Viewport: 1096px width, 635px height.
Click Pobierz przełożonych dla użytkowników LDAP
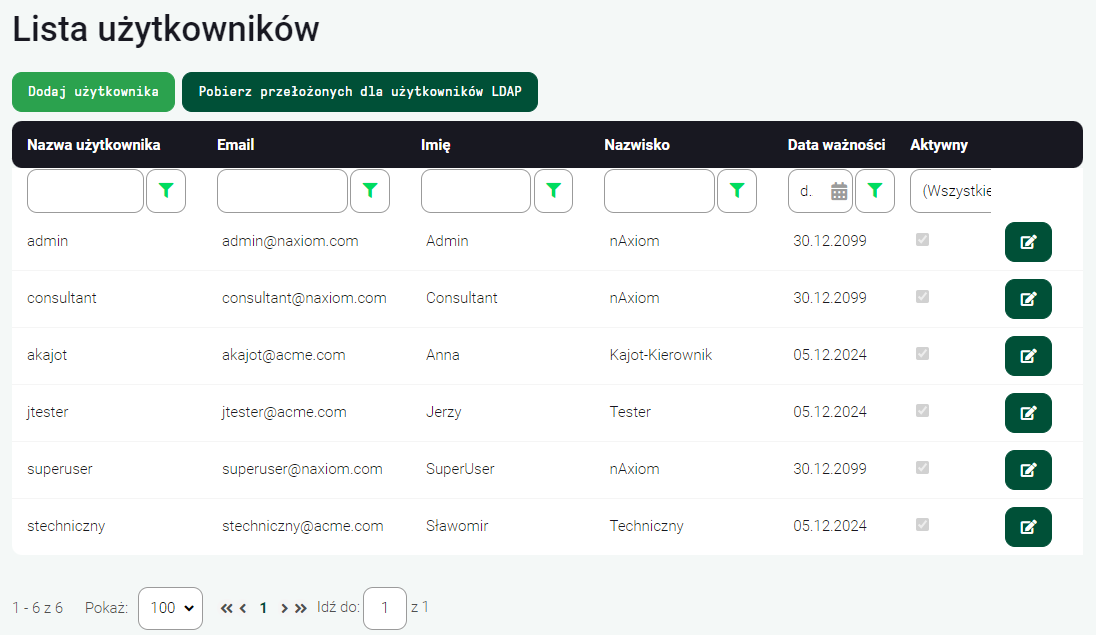(360, 91)
